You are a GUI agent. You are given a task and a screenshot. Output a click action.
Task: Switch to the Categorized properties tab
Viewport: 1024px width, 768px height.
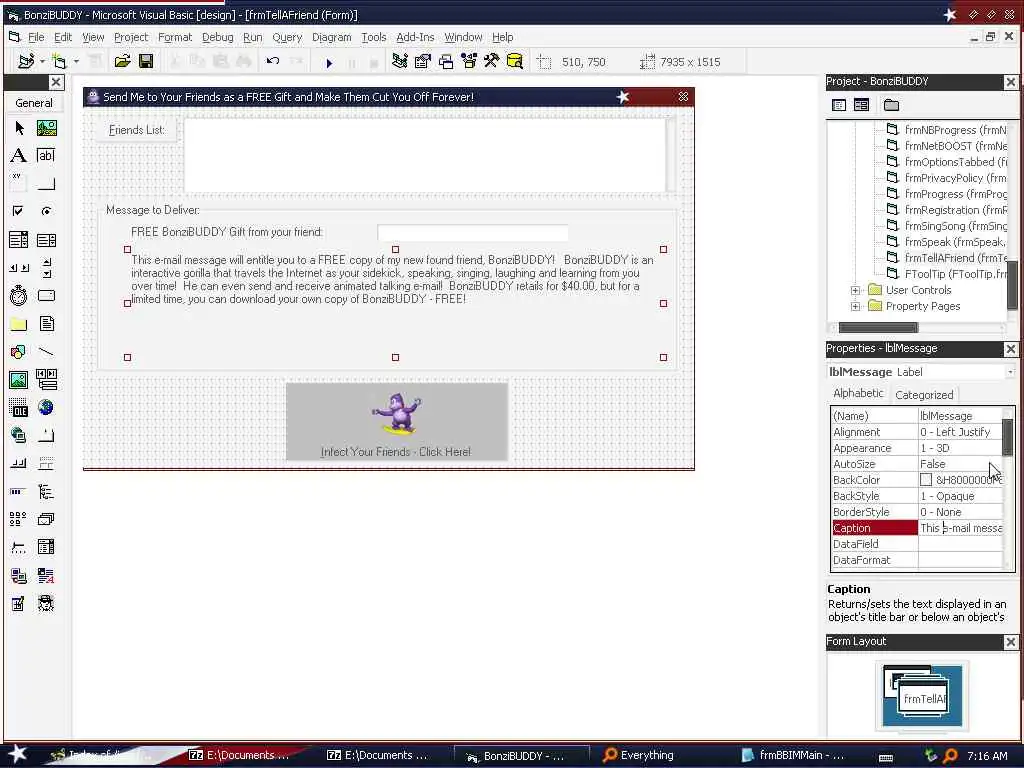924,394
